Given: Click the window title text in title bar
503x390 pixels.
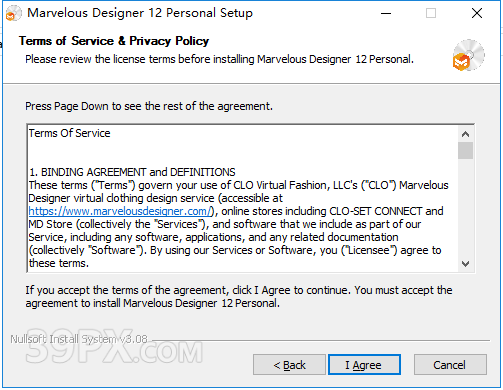Looking at the screenshot, I should click(140, 13).
